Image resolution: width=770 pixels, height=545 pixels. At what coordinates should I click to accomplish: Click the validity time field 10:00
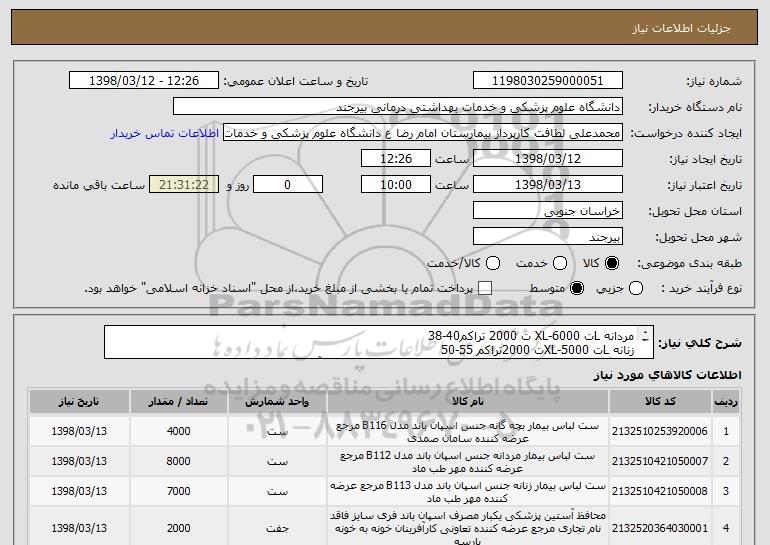tap(396, 185)
